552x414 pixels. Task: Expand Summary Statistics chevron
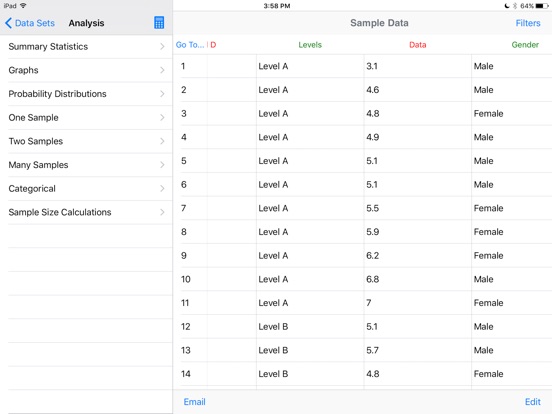[162, 46]
